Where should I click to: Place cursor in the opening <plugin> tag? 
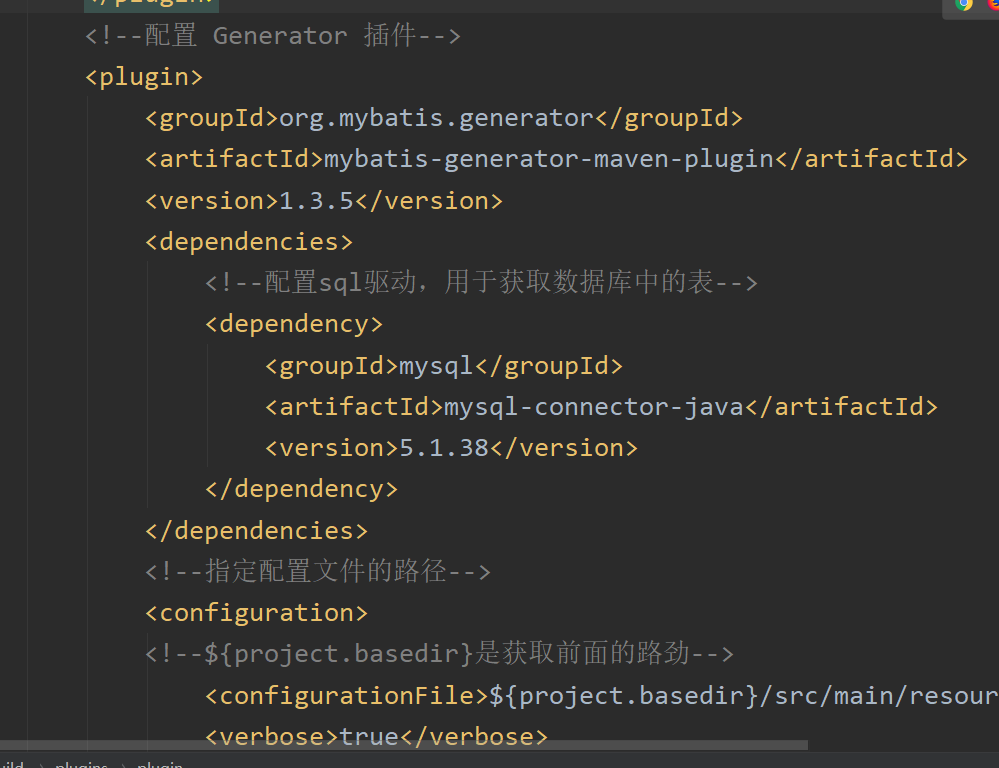145,77
